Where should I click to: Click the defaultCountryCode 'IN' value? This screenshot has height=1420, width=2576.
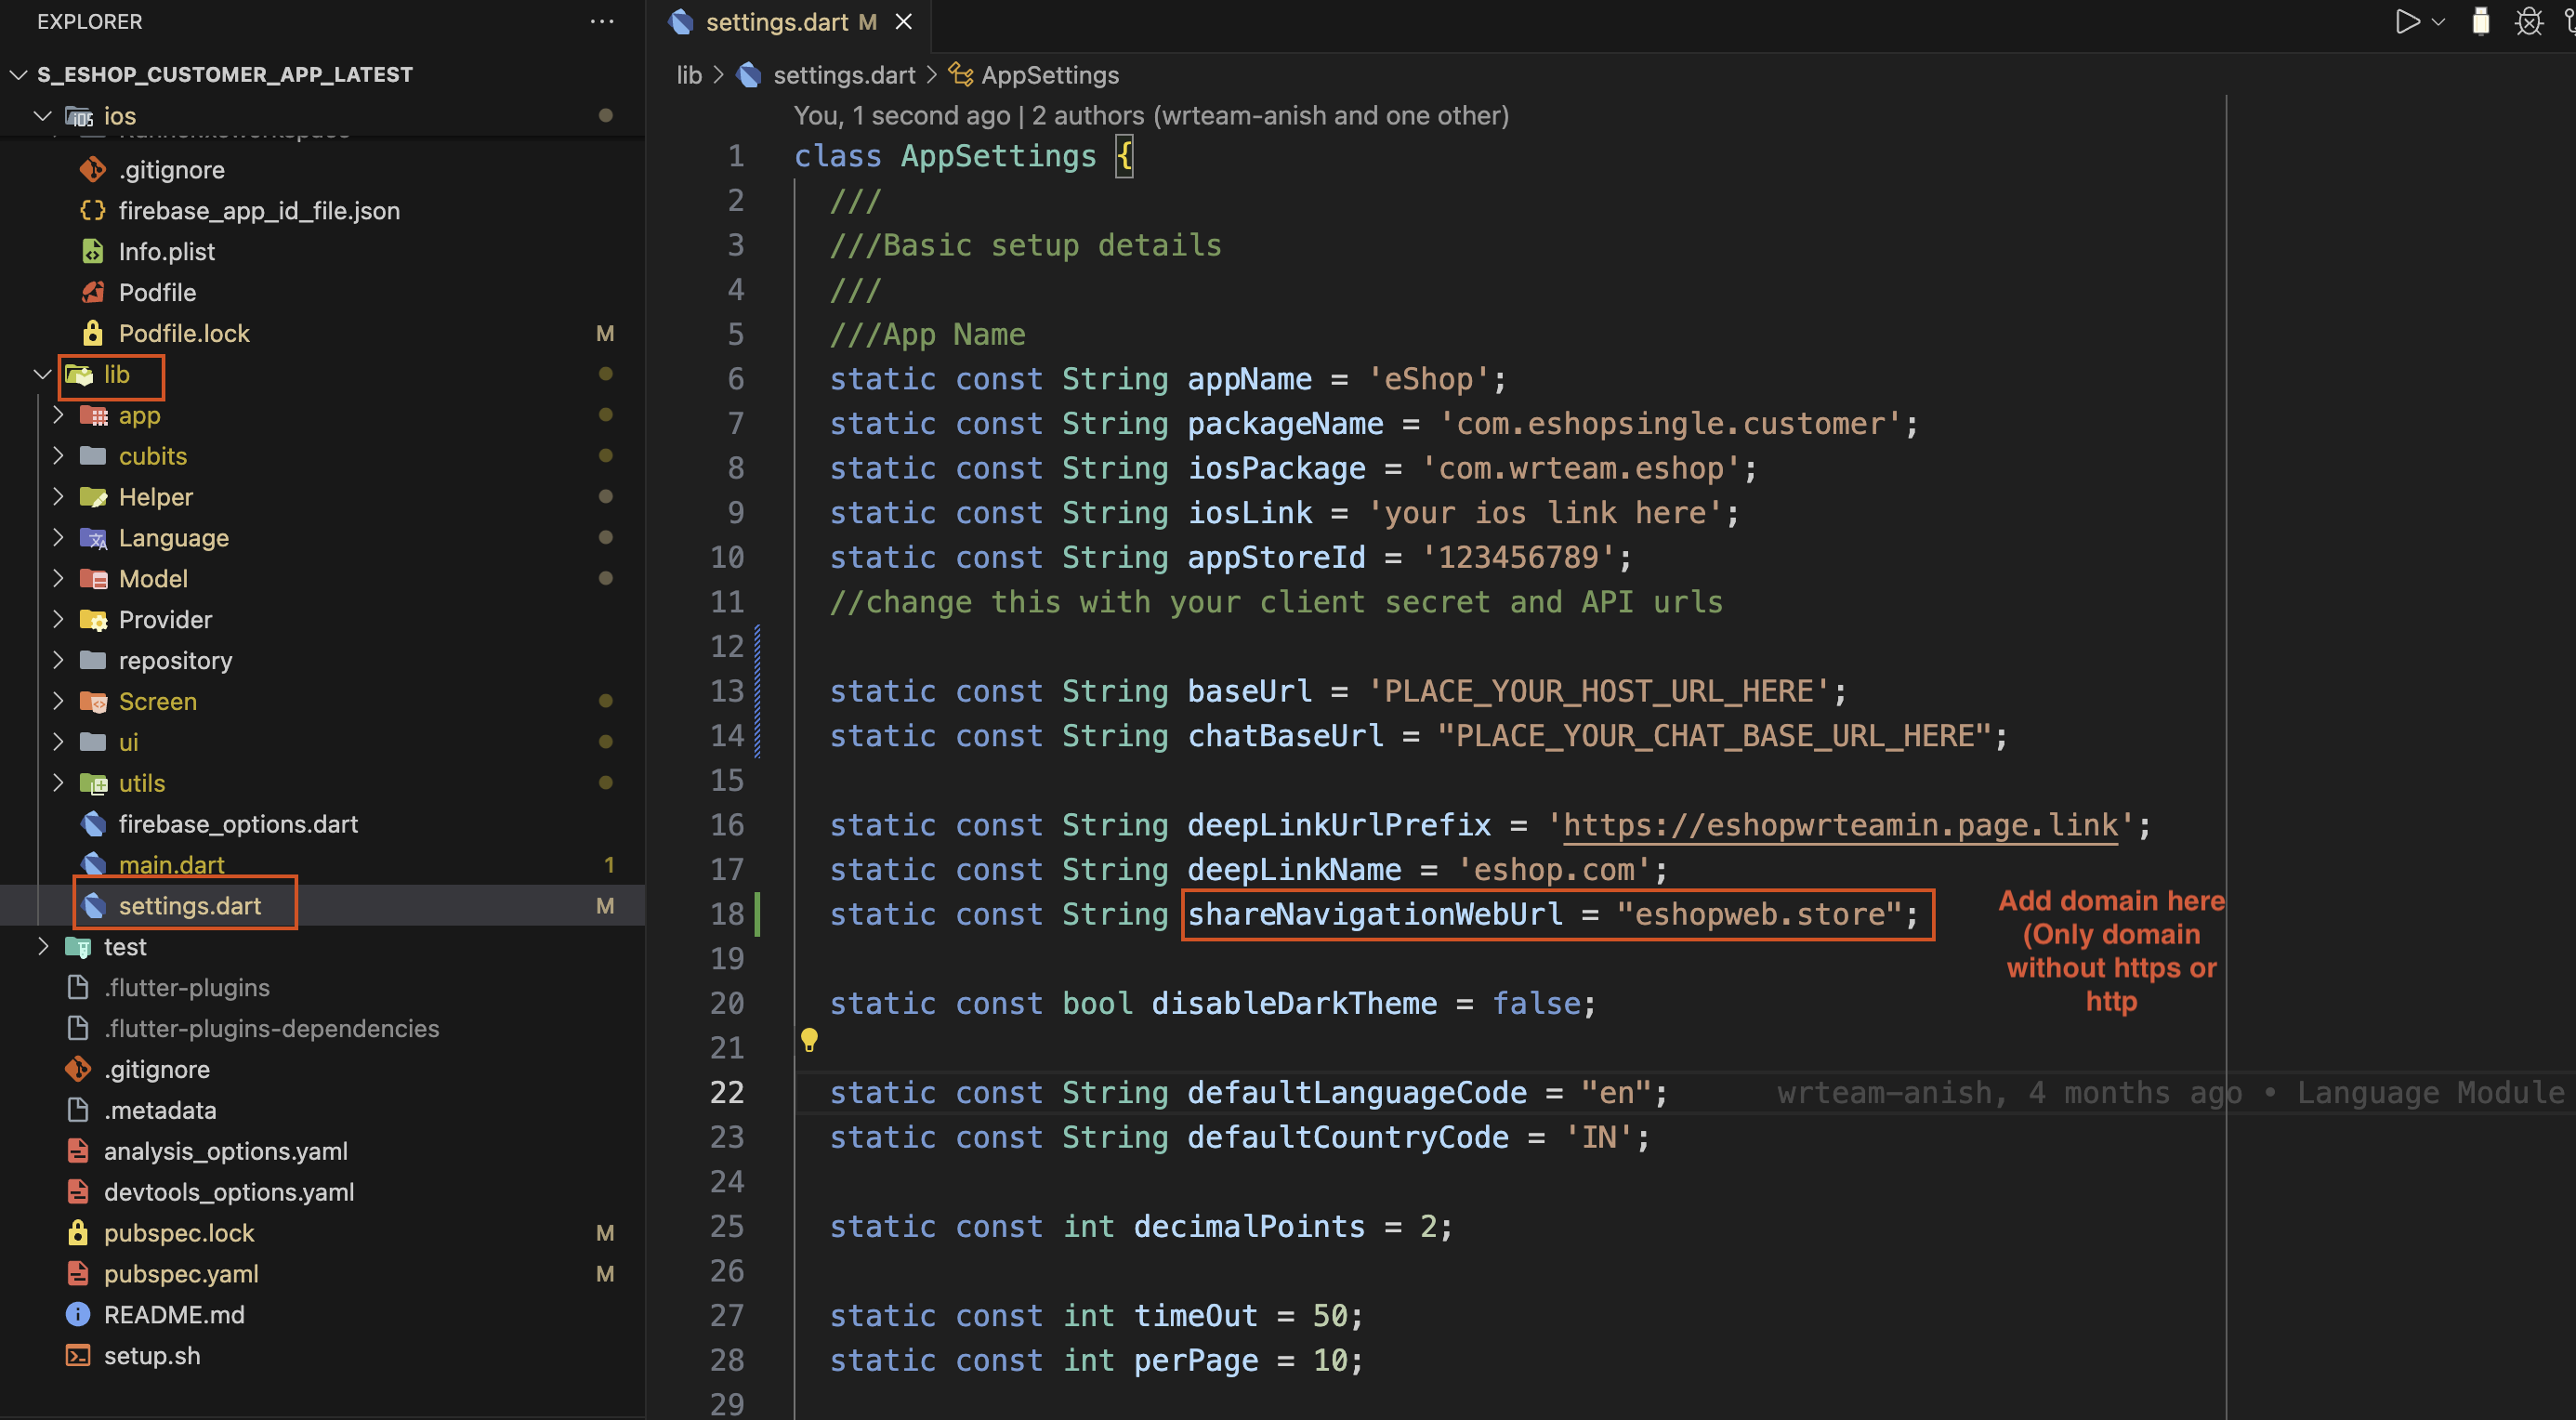[1599, 1137]
